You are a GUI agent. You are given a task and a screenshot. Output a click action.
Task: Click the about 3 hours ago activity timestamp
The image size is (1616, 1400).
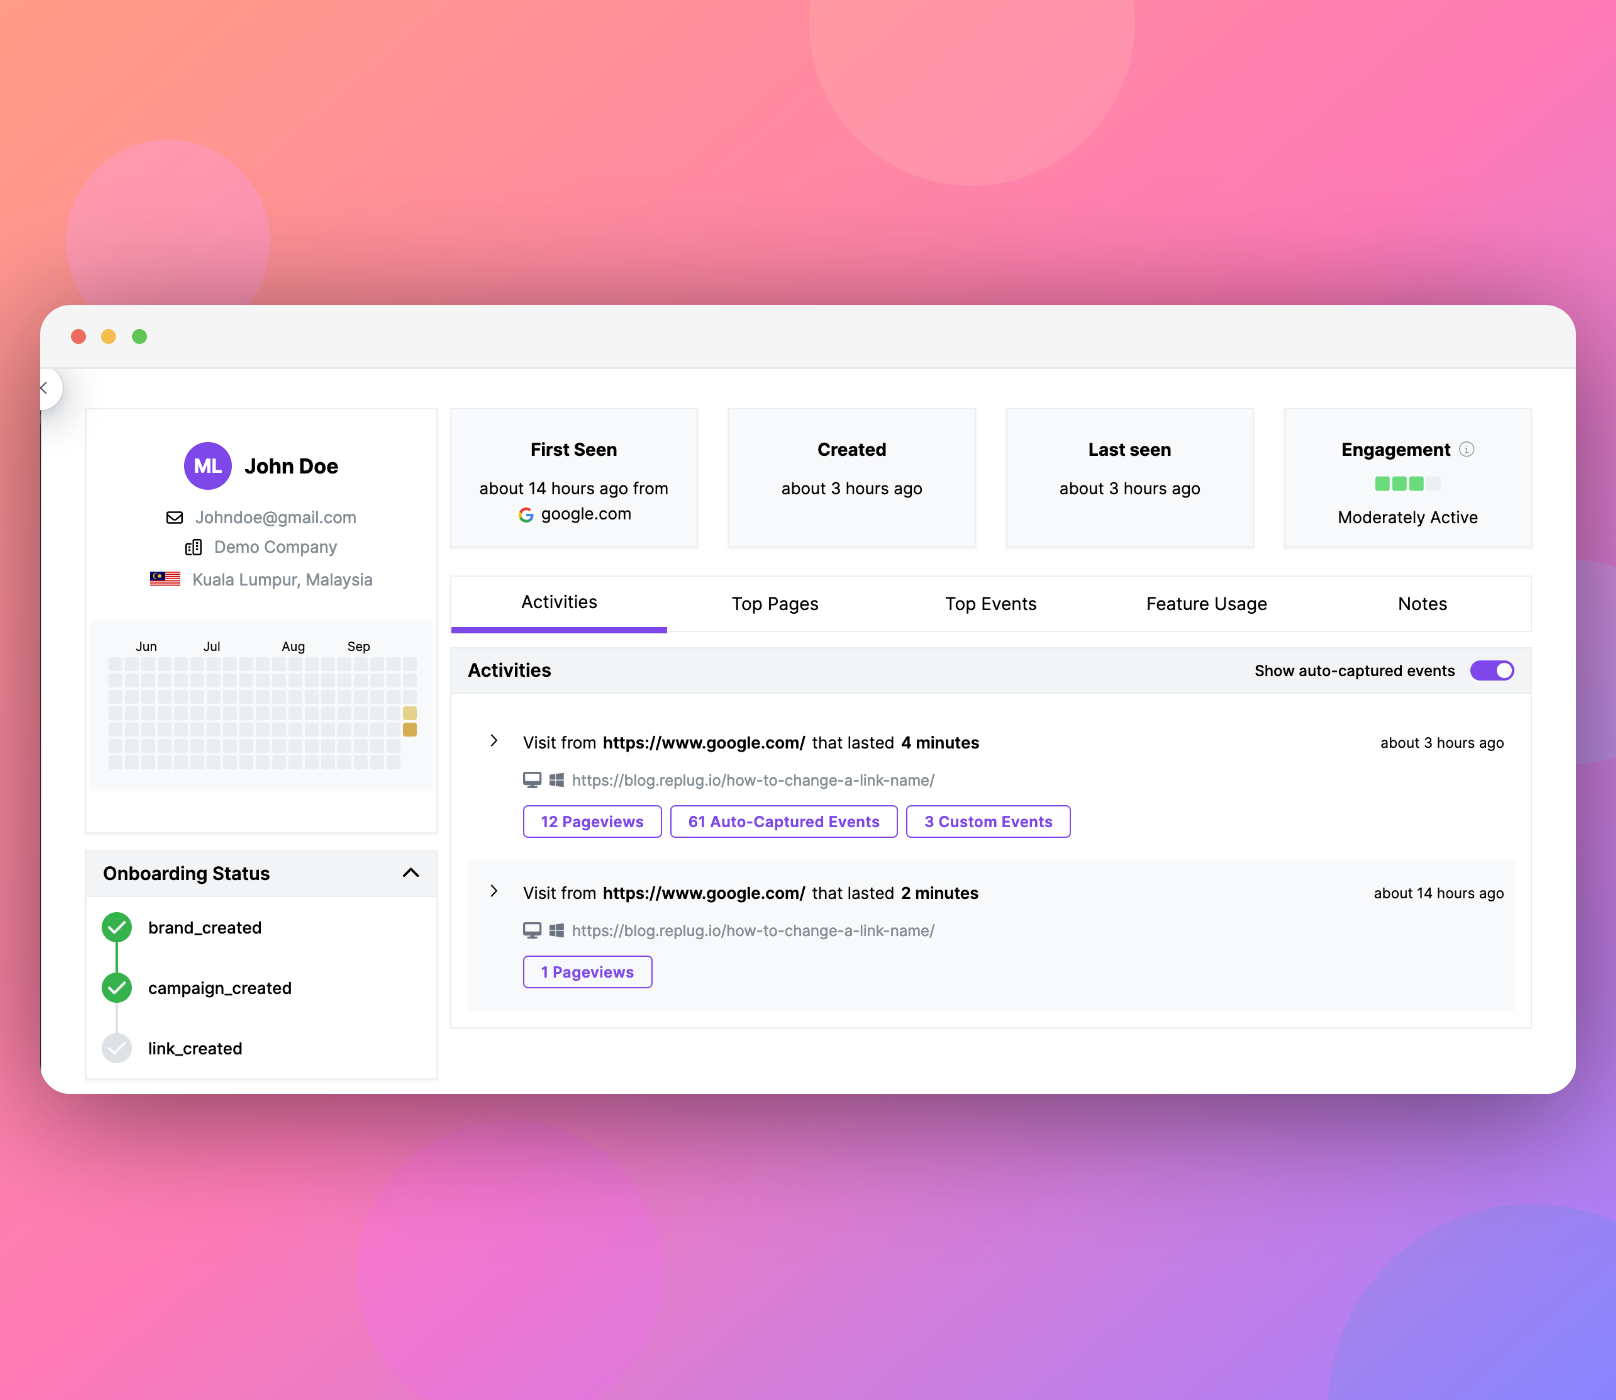[x=1442, y=743]
